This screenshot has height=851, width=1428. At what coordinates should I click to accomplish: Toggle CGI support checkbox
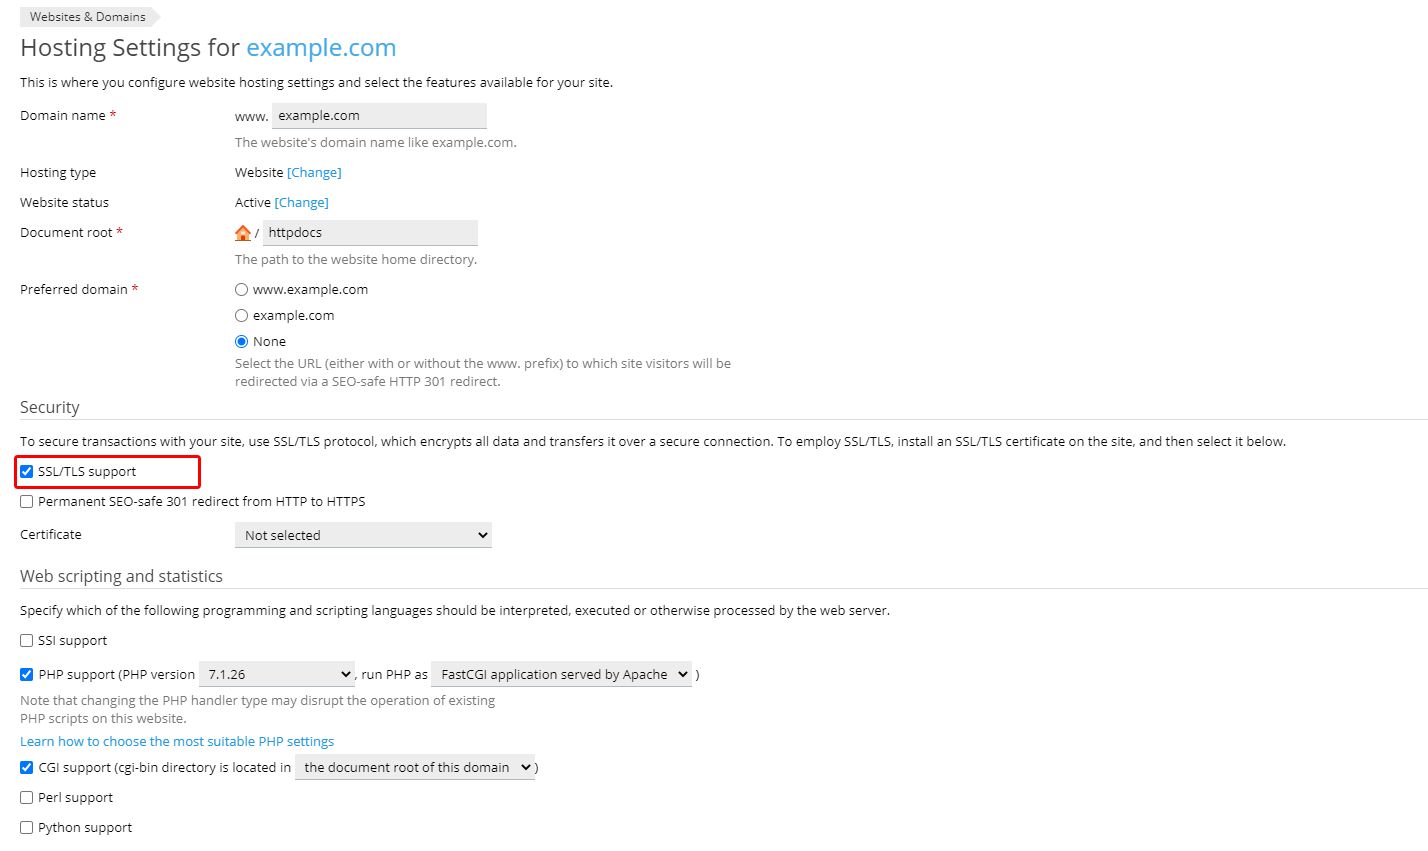click(27, 768)
